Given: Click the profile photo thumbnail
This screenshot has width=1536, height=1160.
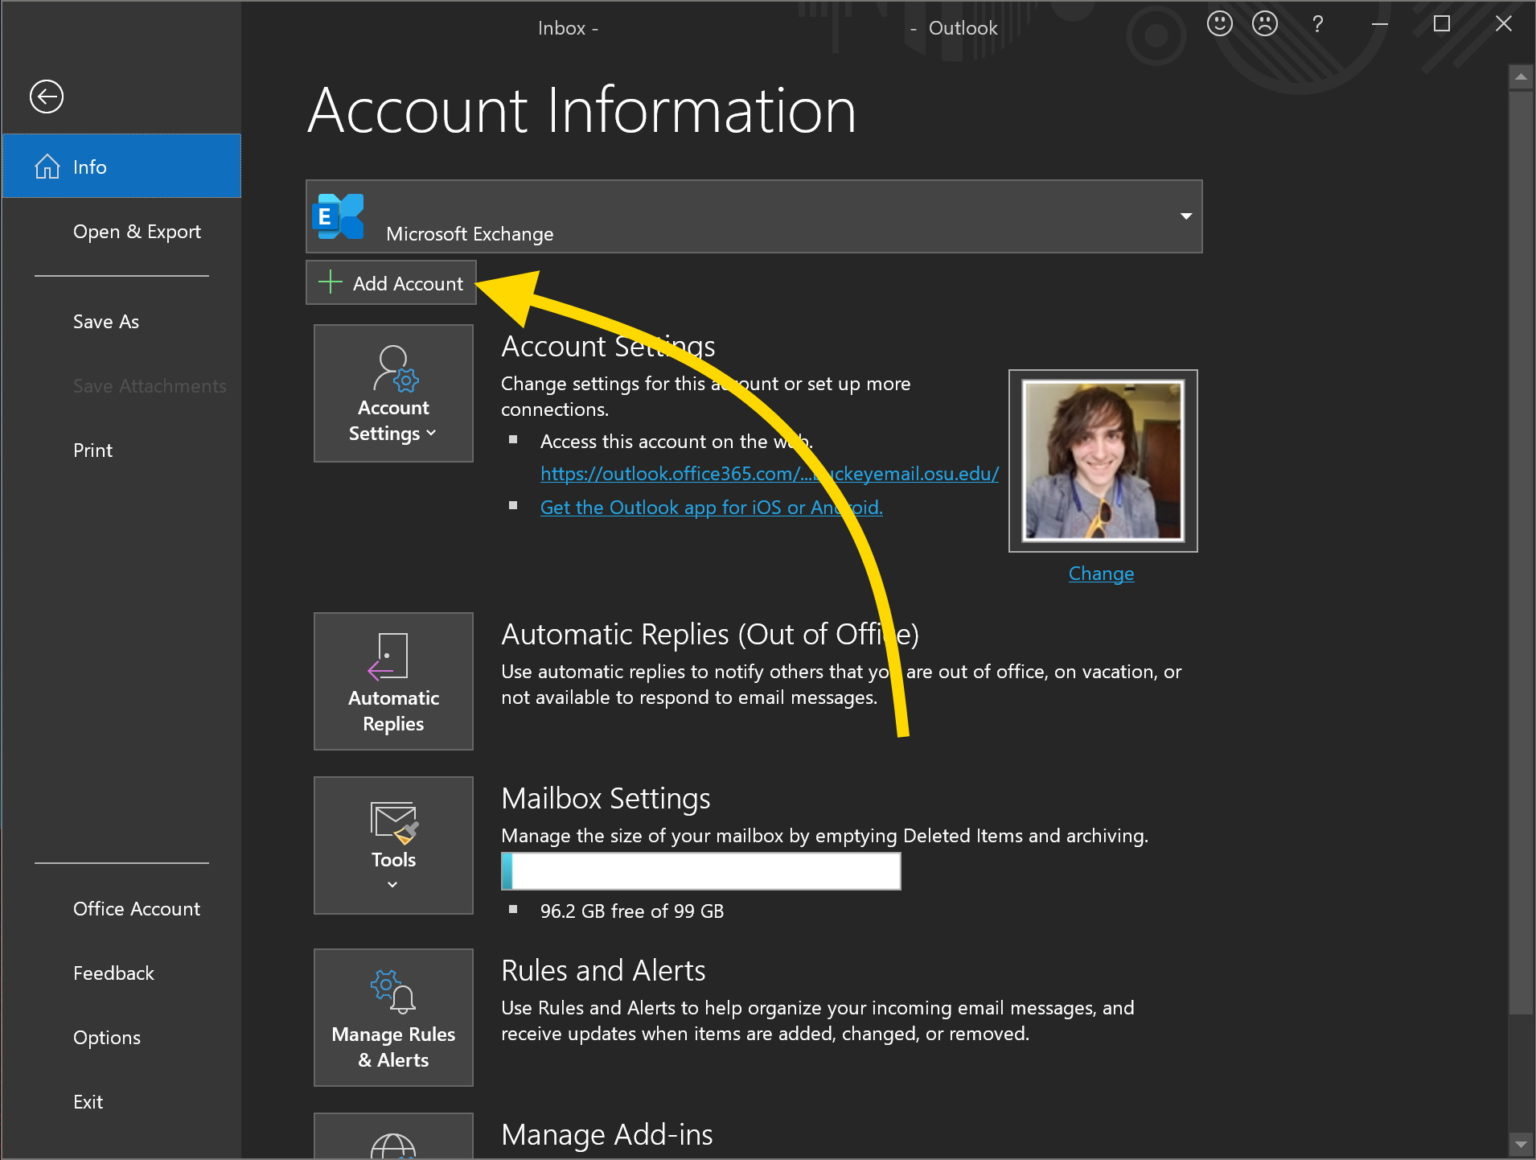Looking at the screenshot, I should (1103, 461).
